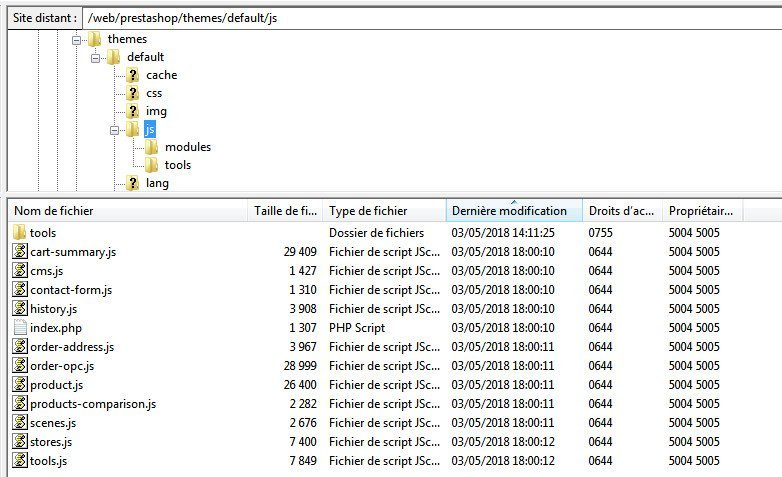Click the remote site path input field
The image size is (782, 477).
click(x=432, y=18)
